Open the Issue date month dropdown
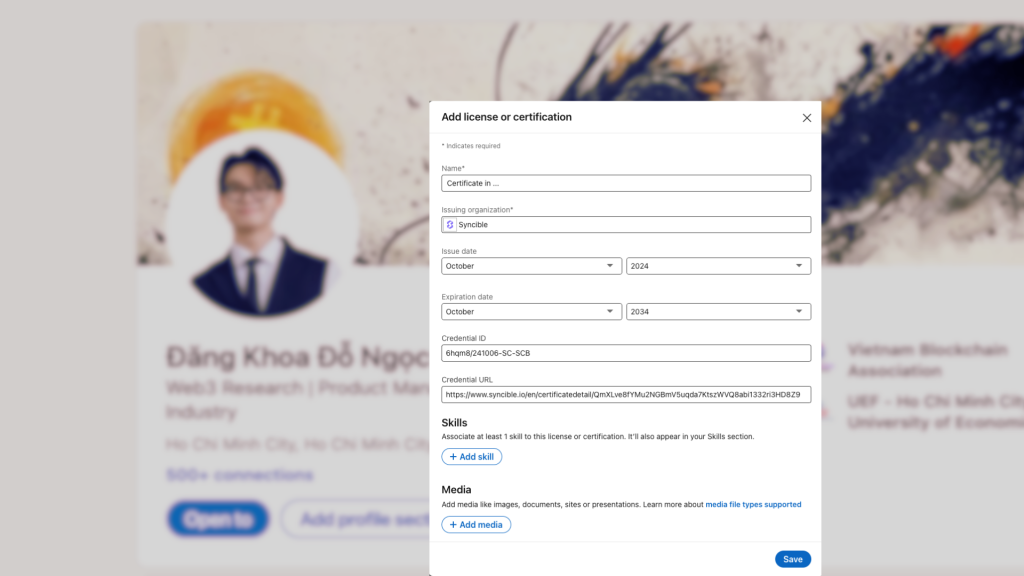 tap(531, 266)
